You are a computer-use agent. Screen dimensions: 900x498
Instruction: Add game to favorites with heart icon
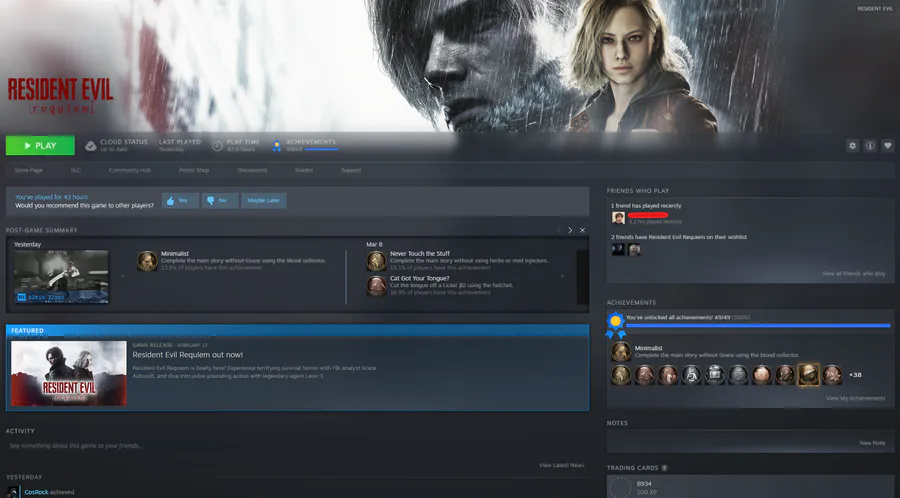point(887,146)
